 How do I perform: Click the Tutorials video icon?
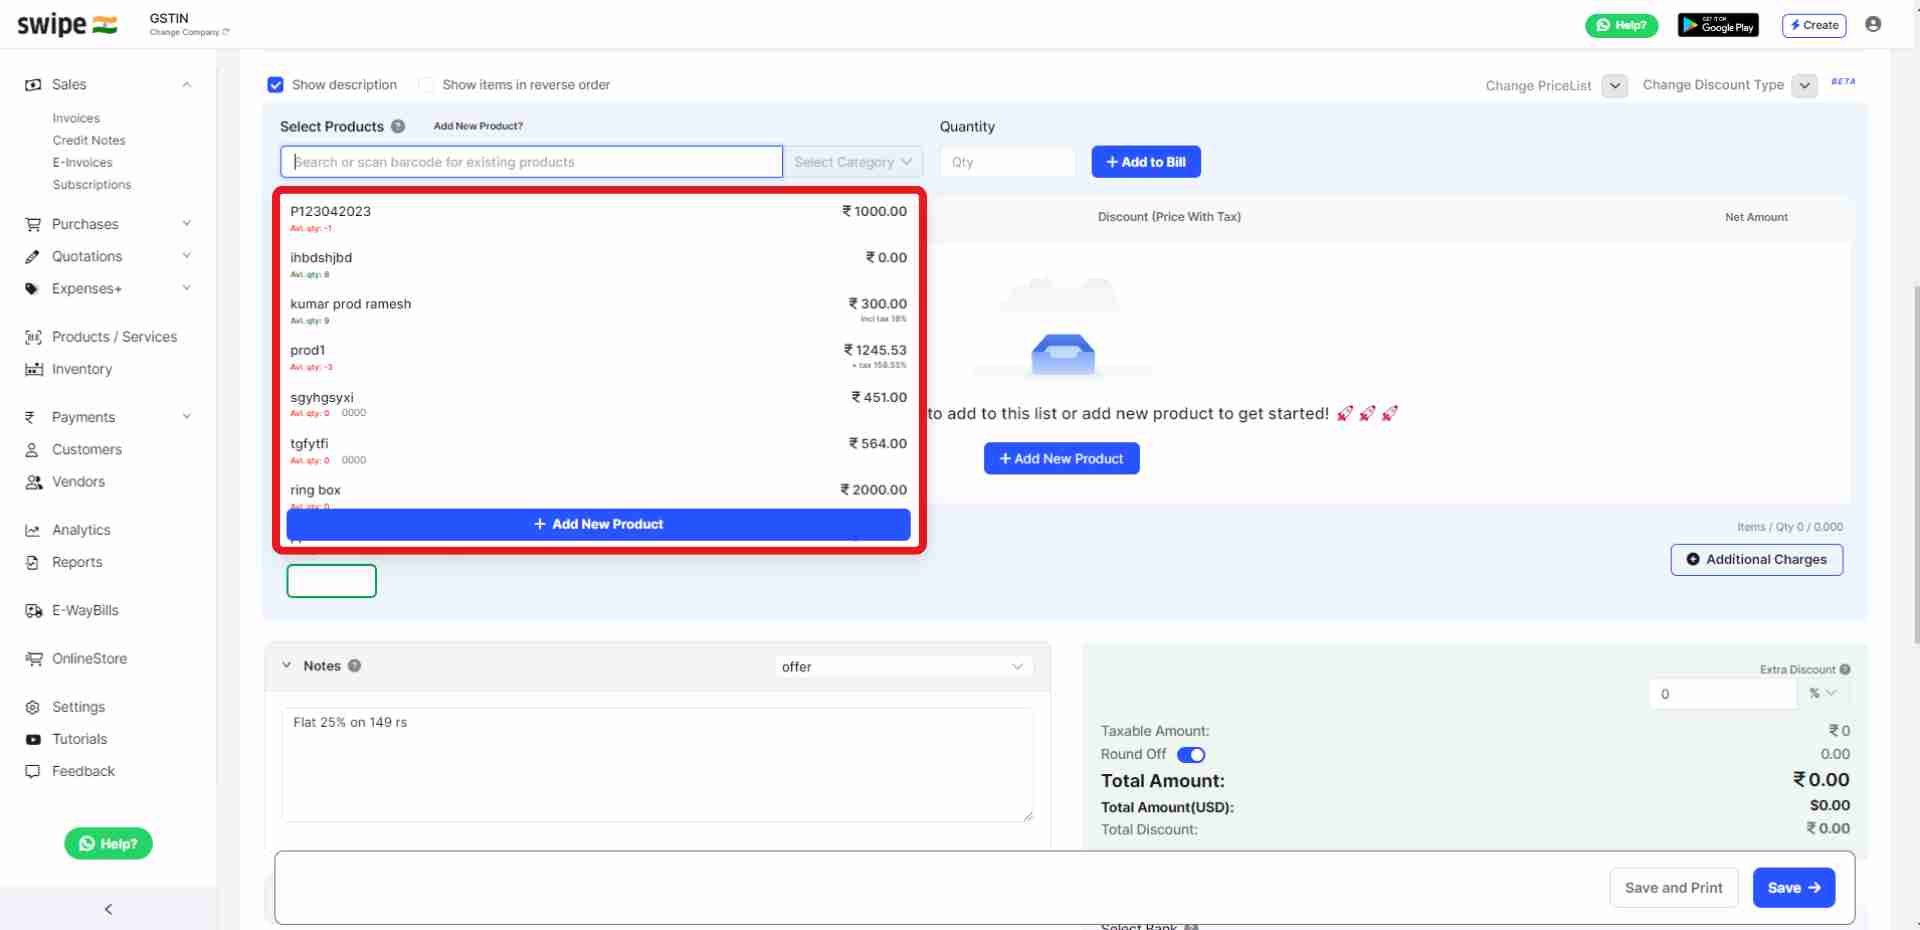point(33,739)
